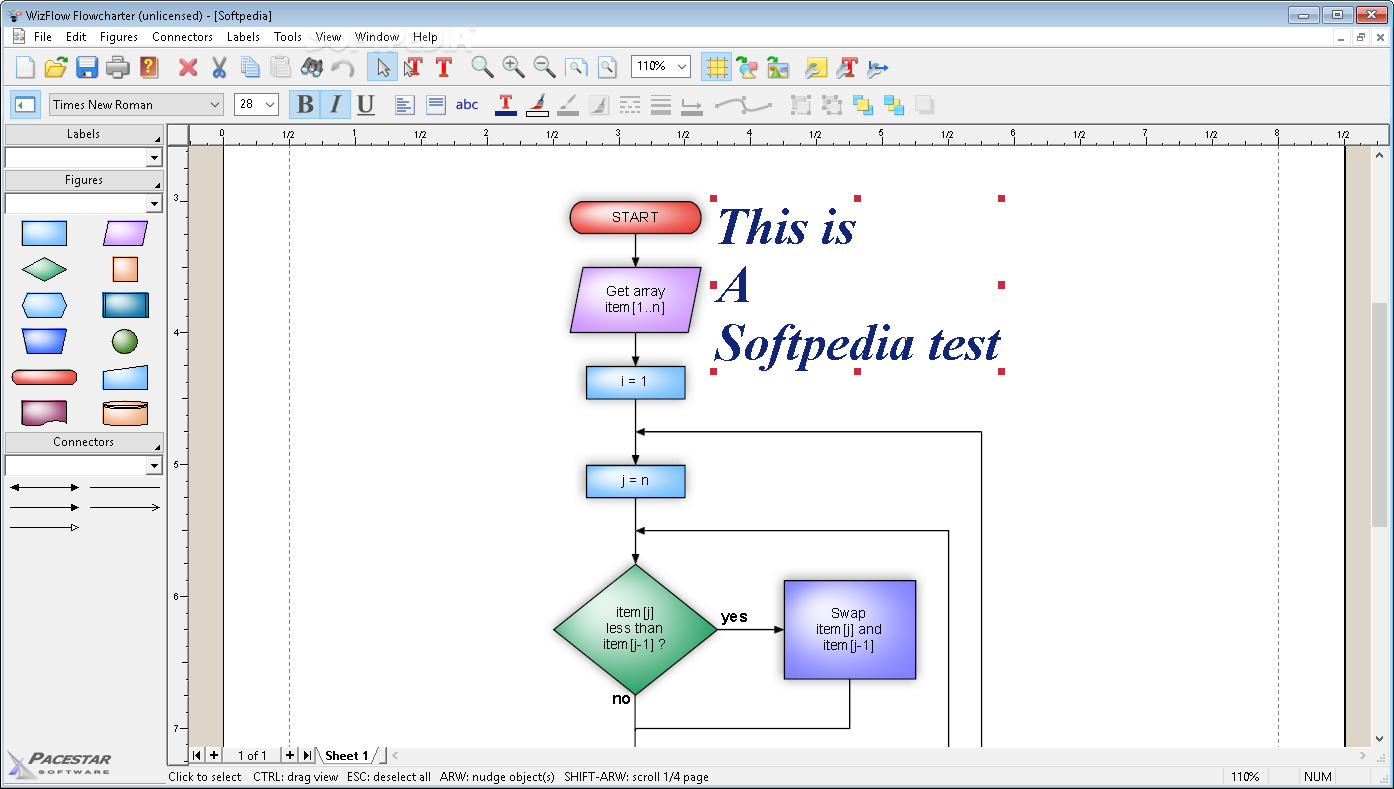Send to back with the blue-over-yellow squares icon

894,105
